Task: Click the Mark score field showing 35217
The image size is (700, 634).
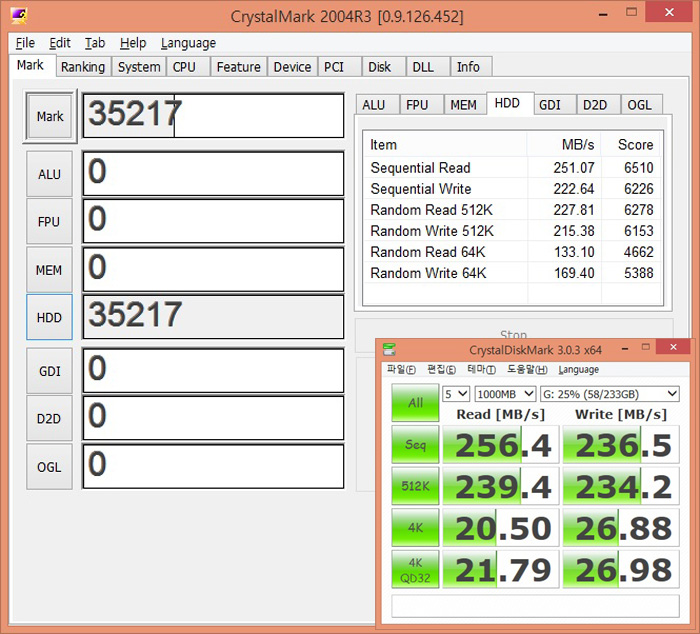Action: click(x=213, y=116)
